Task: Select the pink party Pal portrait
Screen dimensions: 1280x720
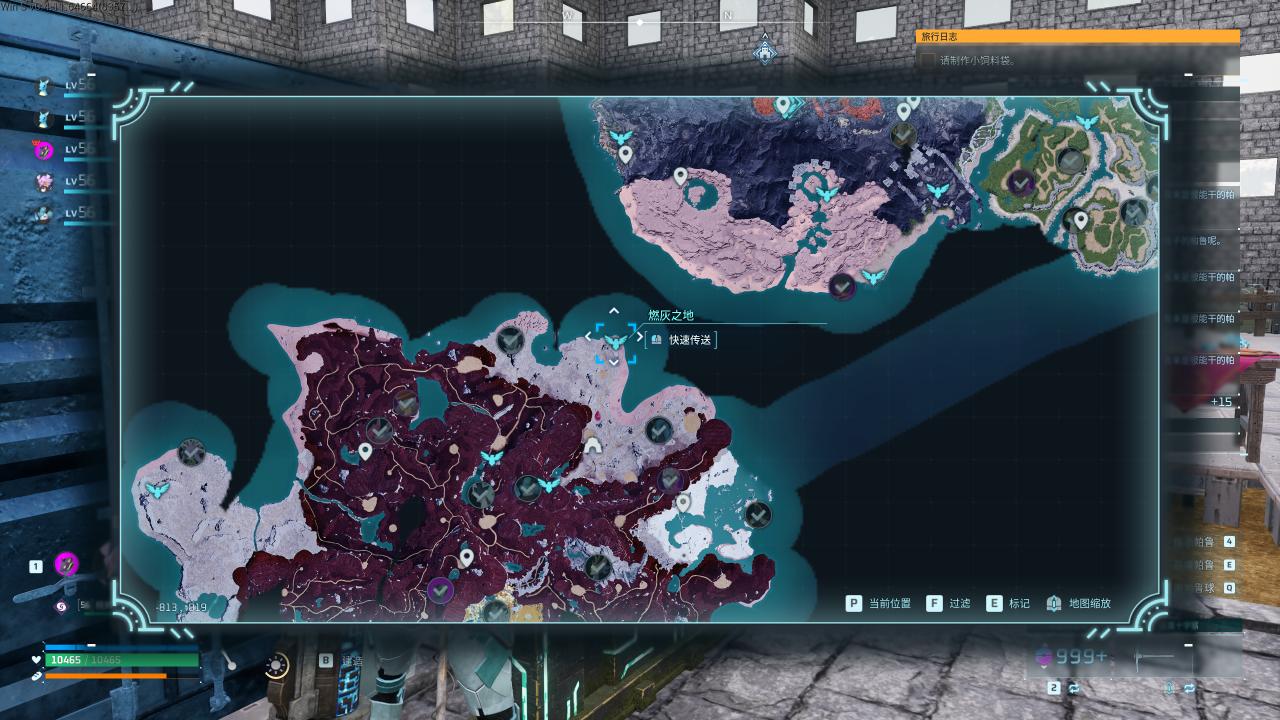Action: pos(44,182)
